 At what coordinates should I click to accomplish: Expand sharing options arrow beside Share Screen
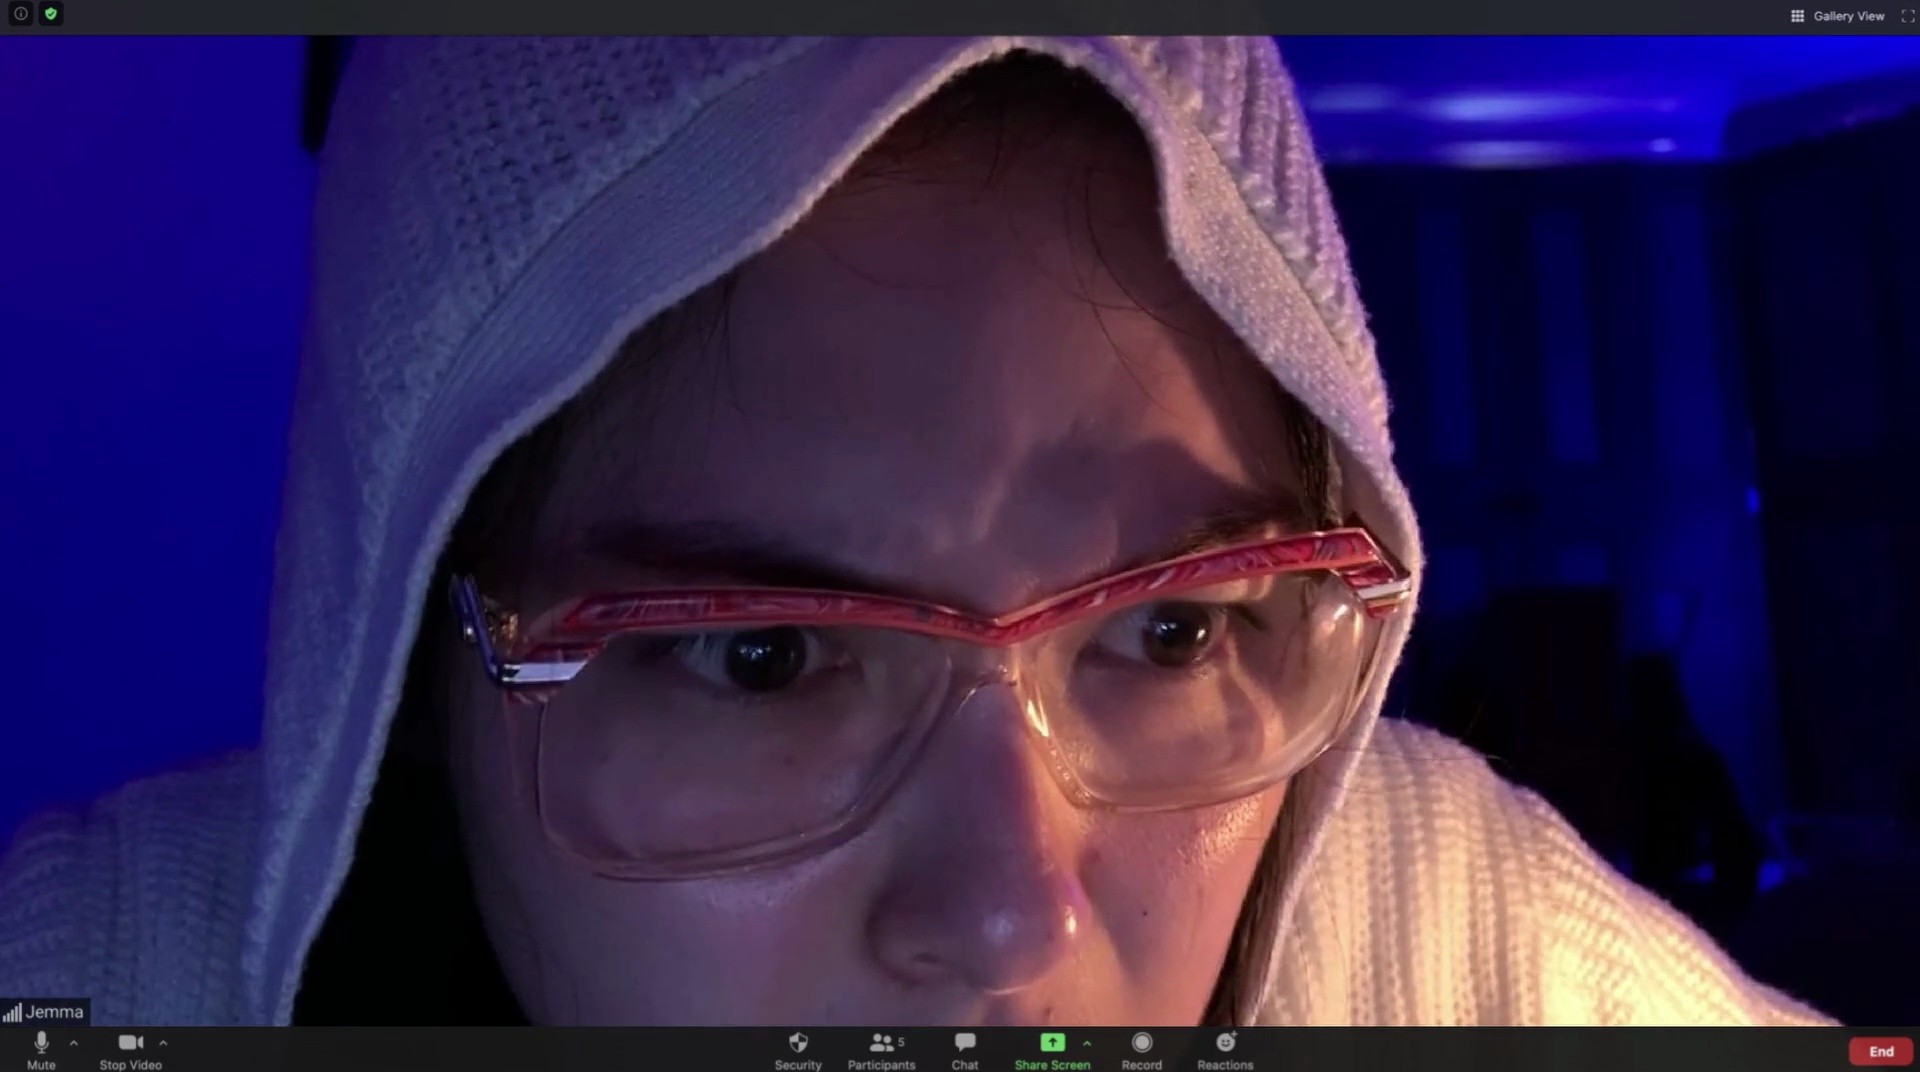pyautogui.click(x=1087, y=1043)
